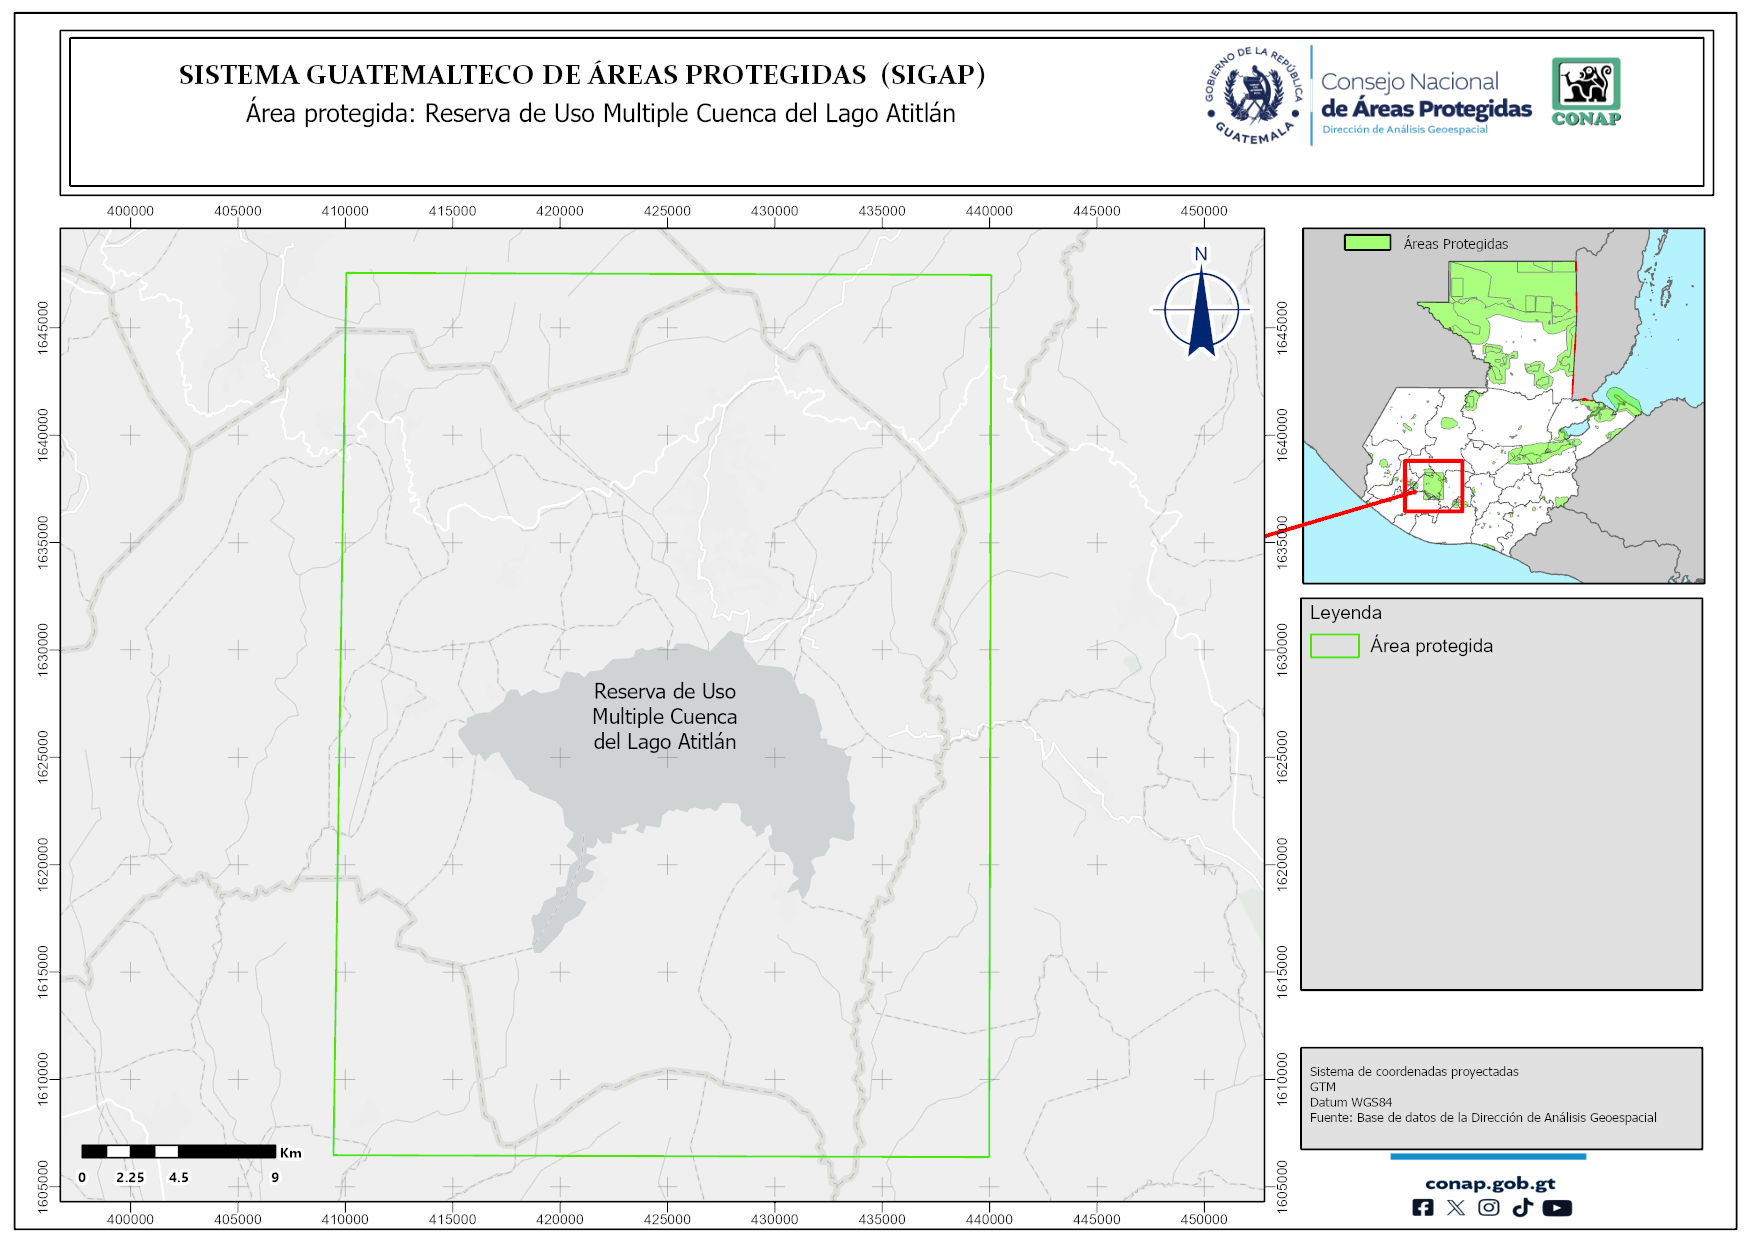Click the Áreas Protegidas swatch in inset map

click(1367, 243)
